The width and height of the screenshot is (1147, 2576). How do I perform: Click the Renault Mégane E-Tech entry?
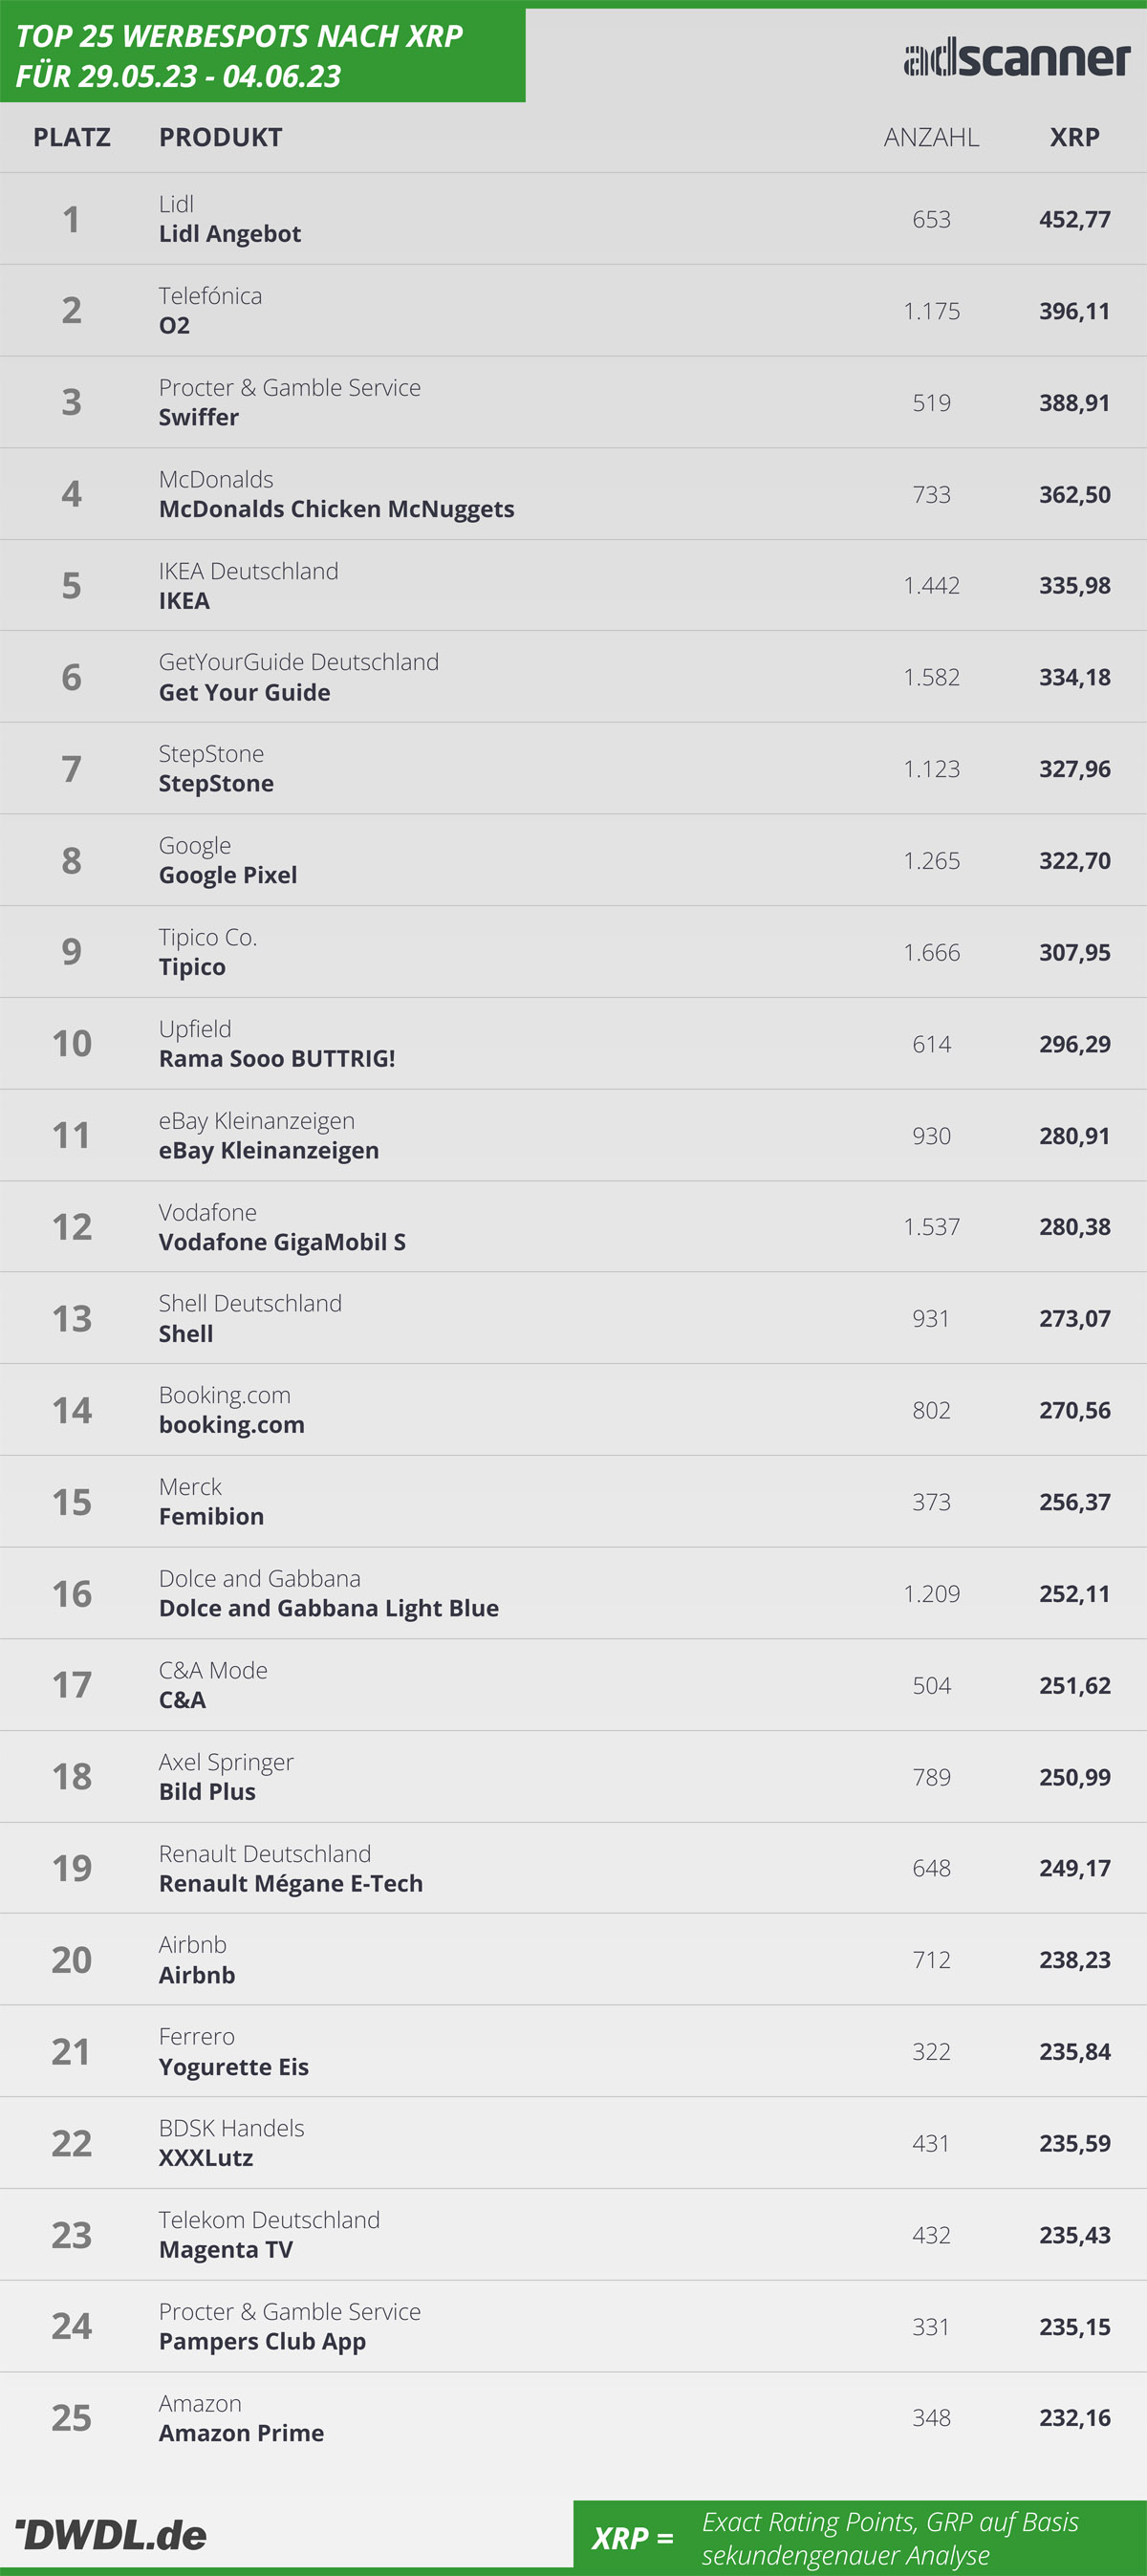coord(573,1868)
